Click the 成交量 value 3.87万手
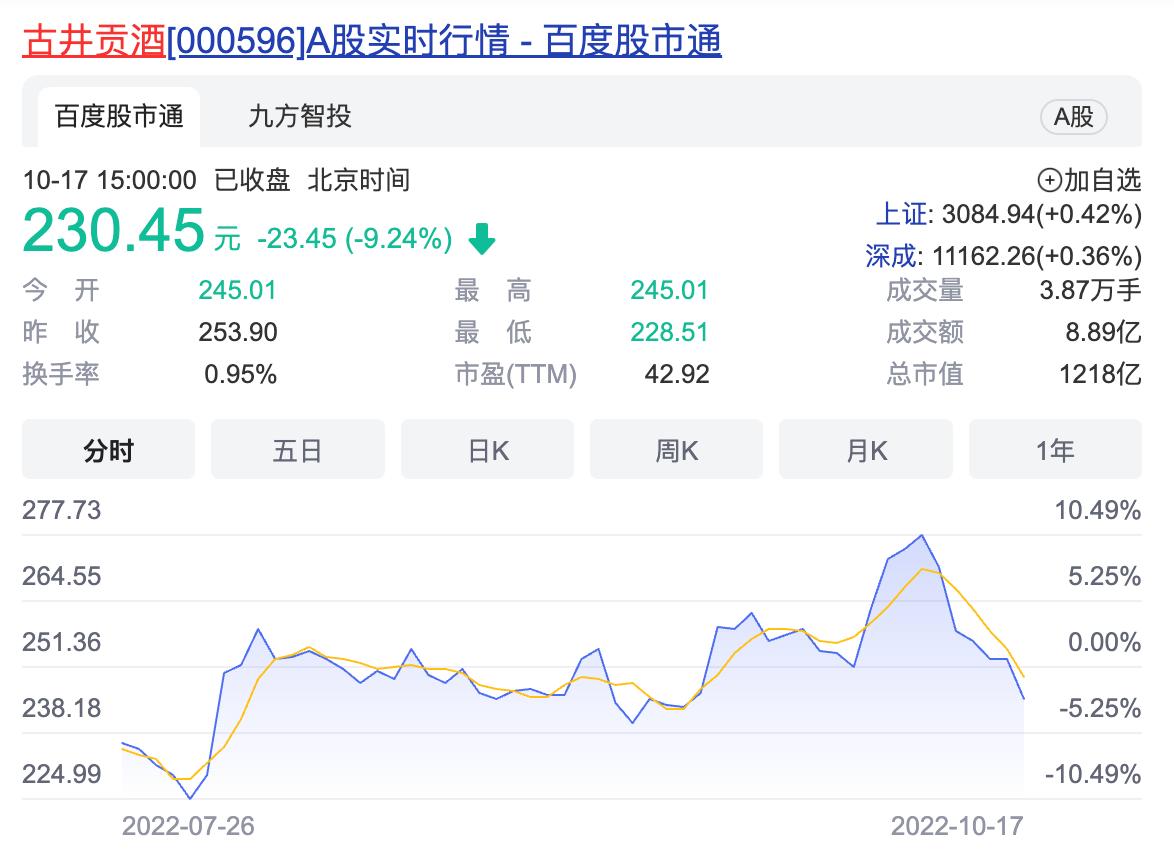Viewport: 1174px width, 850px height. 1090,290
